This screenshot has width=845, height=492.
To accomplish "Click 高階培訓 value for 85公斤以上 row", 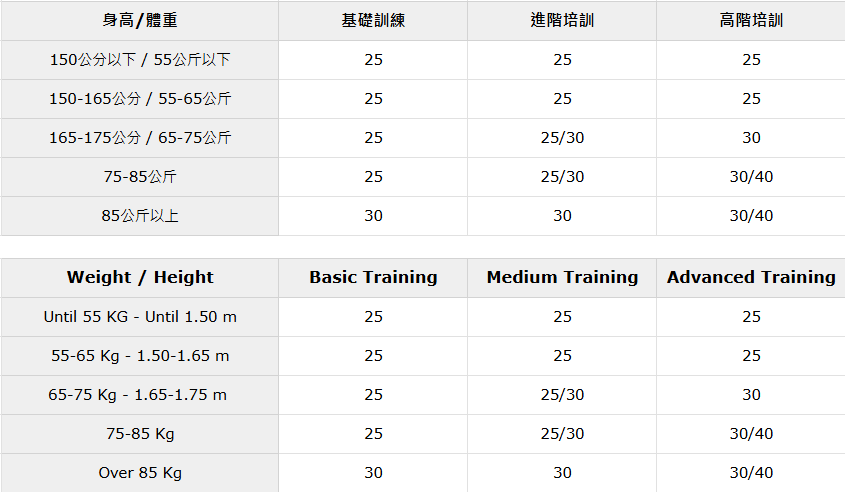I will pos(751,216).
